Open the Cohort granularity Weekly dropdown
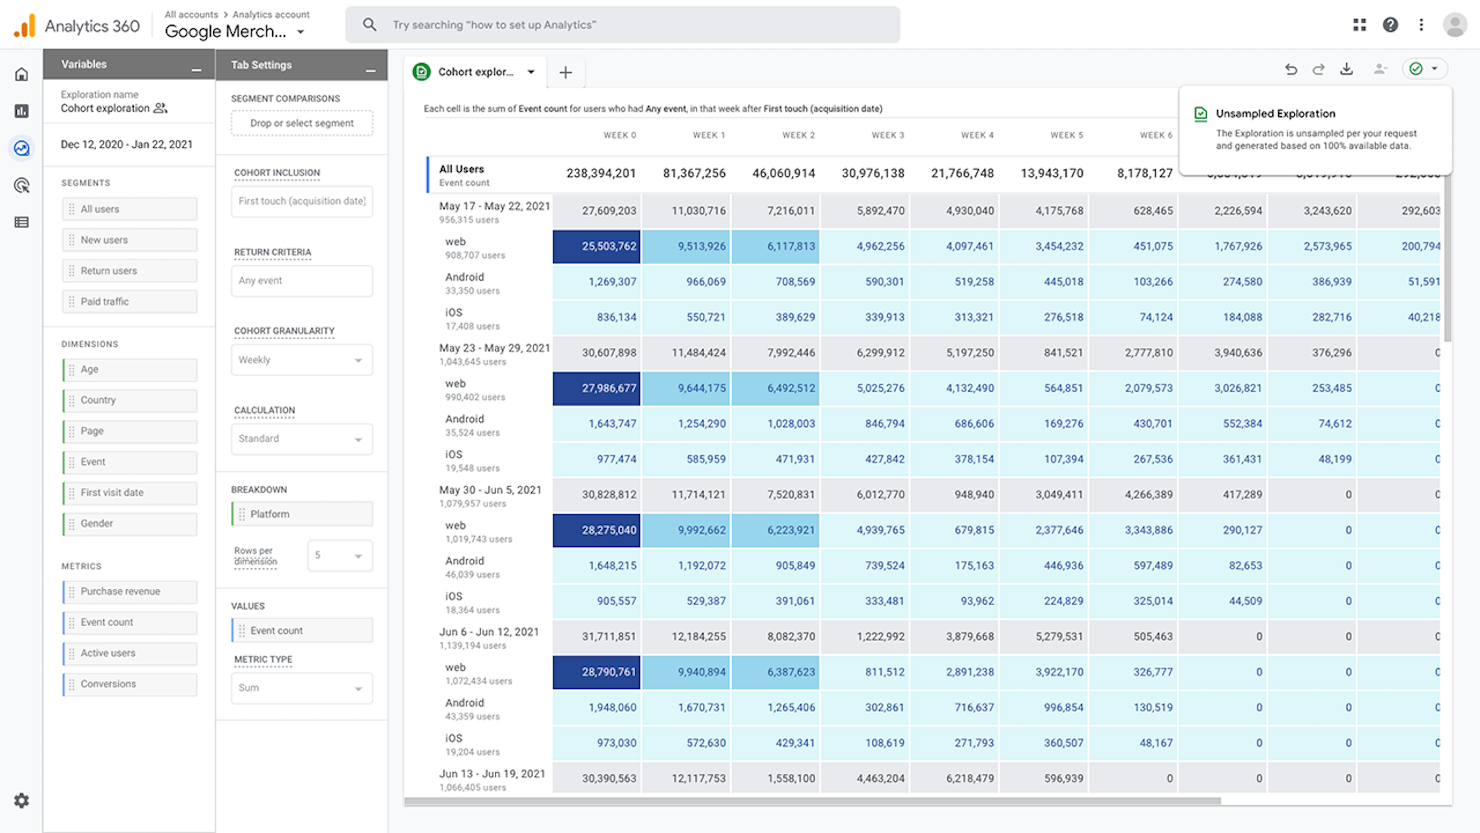 tap(302, 359)
